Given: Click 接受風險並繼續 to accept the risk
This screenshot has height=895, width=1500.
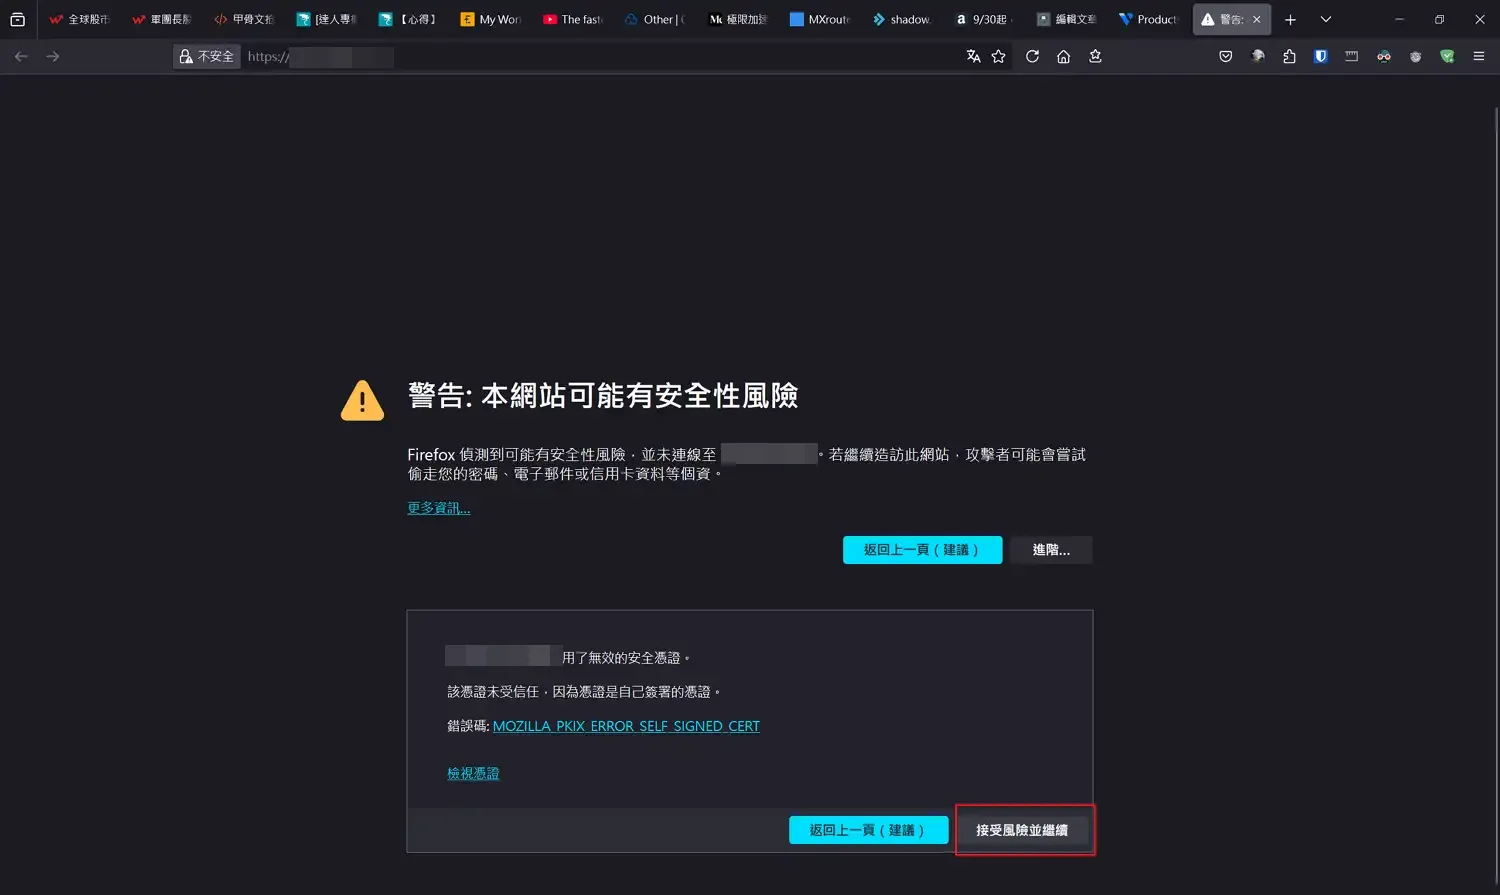Looking at the screenshot, I should 1022,830.
